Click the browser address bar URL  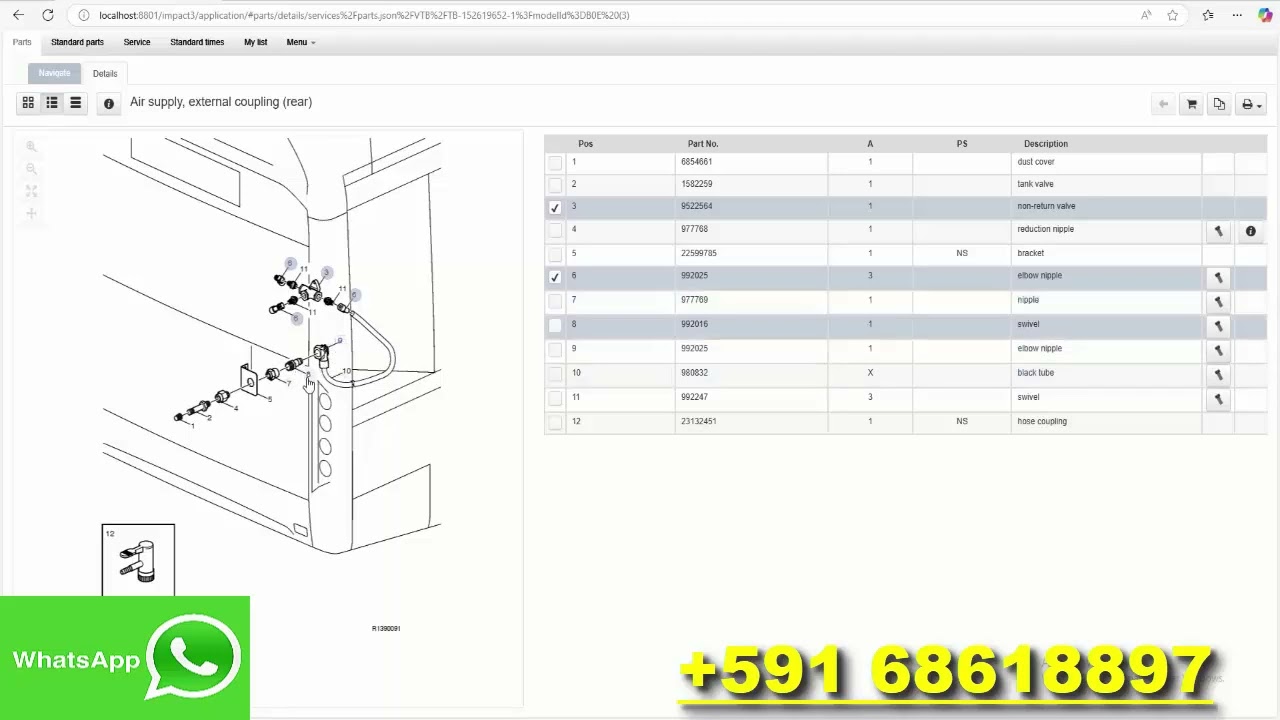tap(364, 15)
